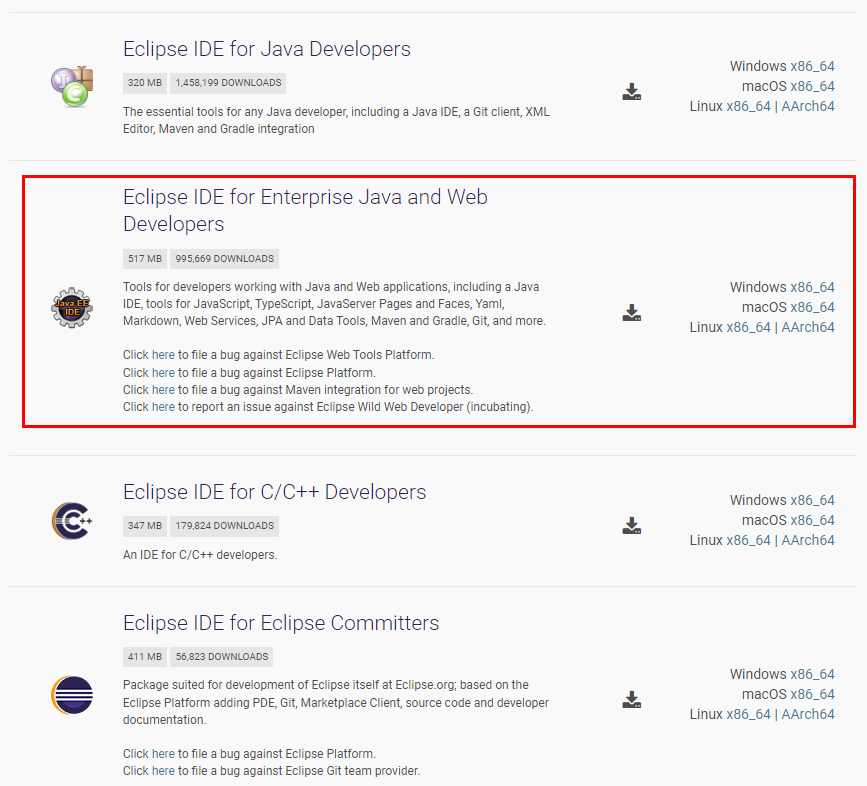This screenshot has height=786, width=867.
Task: Download Enterprise Java Linux x86_64
Action: (748, 327)
